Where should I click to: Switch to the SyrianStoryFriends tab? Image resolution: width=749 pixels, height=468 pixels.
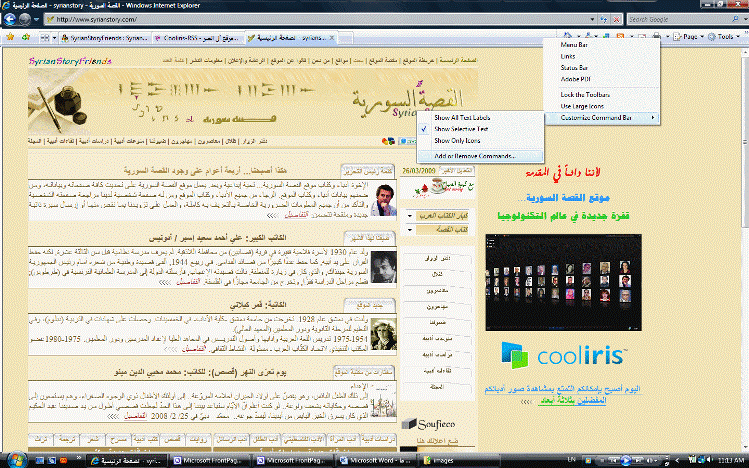click(x=105, y=38)
